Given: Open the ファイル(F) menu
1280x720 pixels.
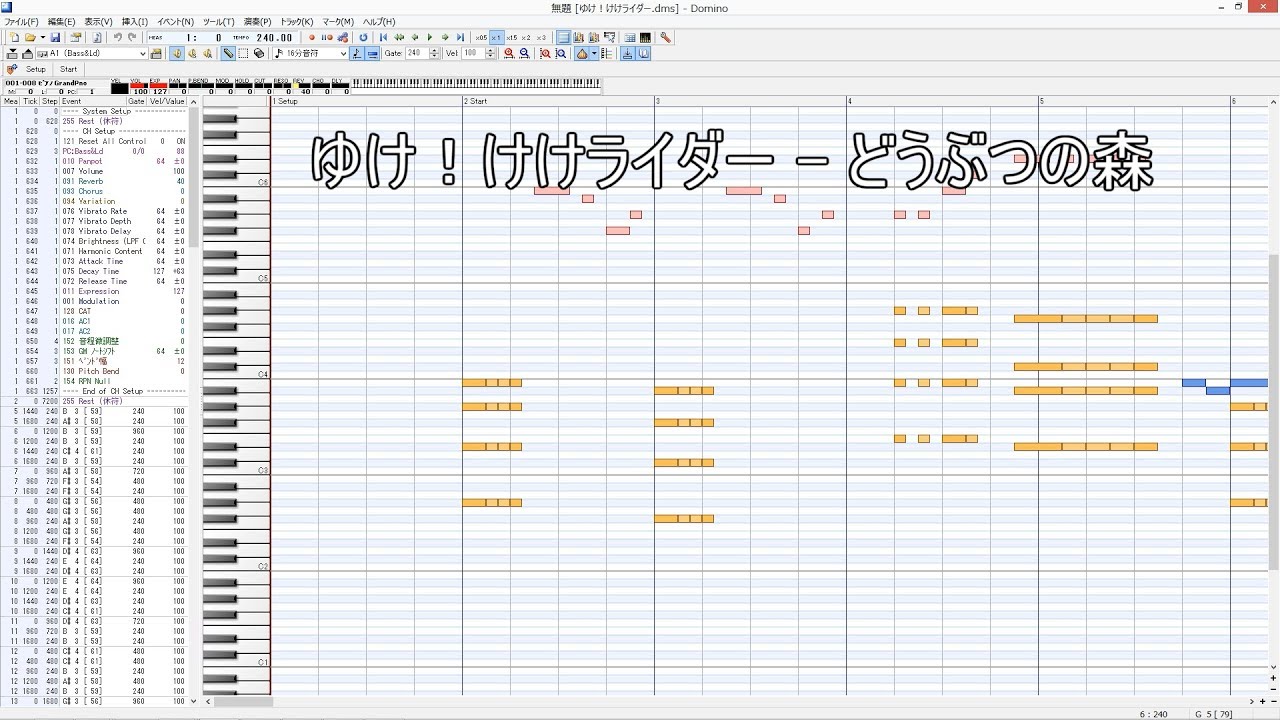Looking at the screenshot, I should [x=21, y=22].
